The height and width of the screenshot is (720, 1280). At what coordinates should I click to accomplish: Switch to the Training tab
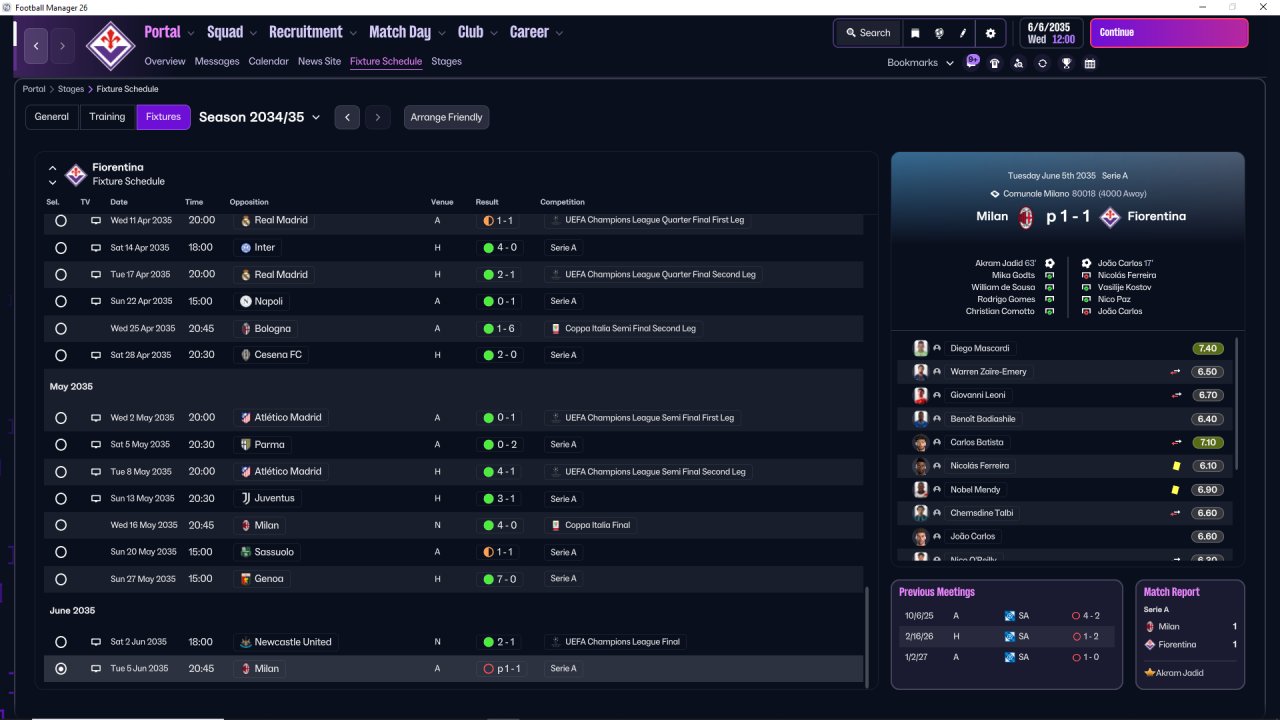click(107, 117)
